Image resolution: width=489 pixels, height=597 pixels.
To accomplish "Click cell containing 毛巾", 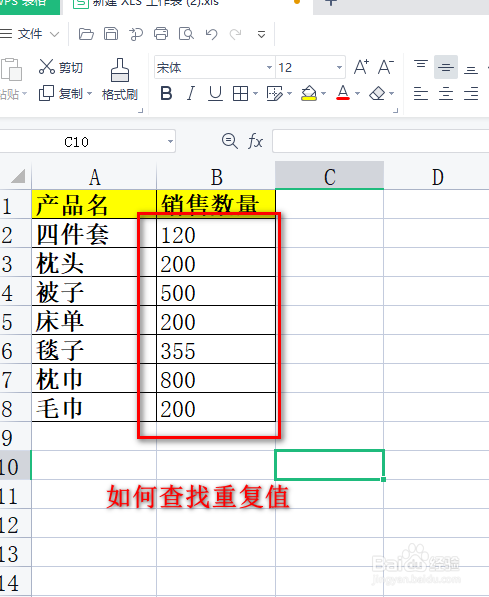I will (94, 408).
